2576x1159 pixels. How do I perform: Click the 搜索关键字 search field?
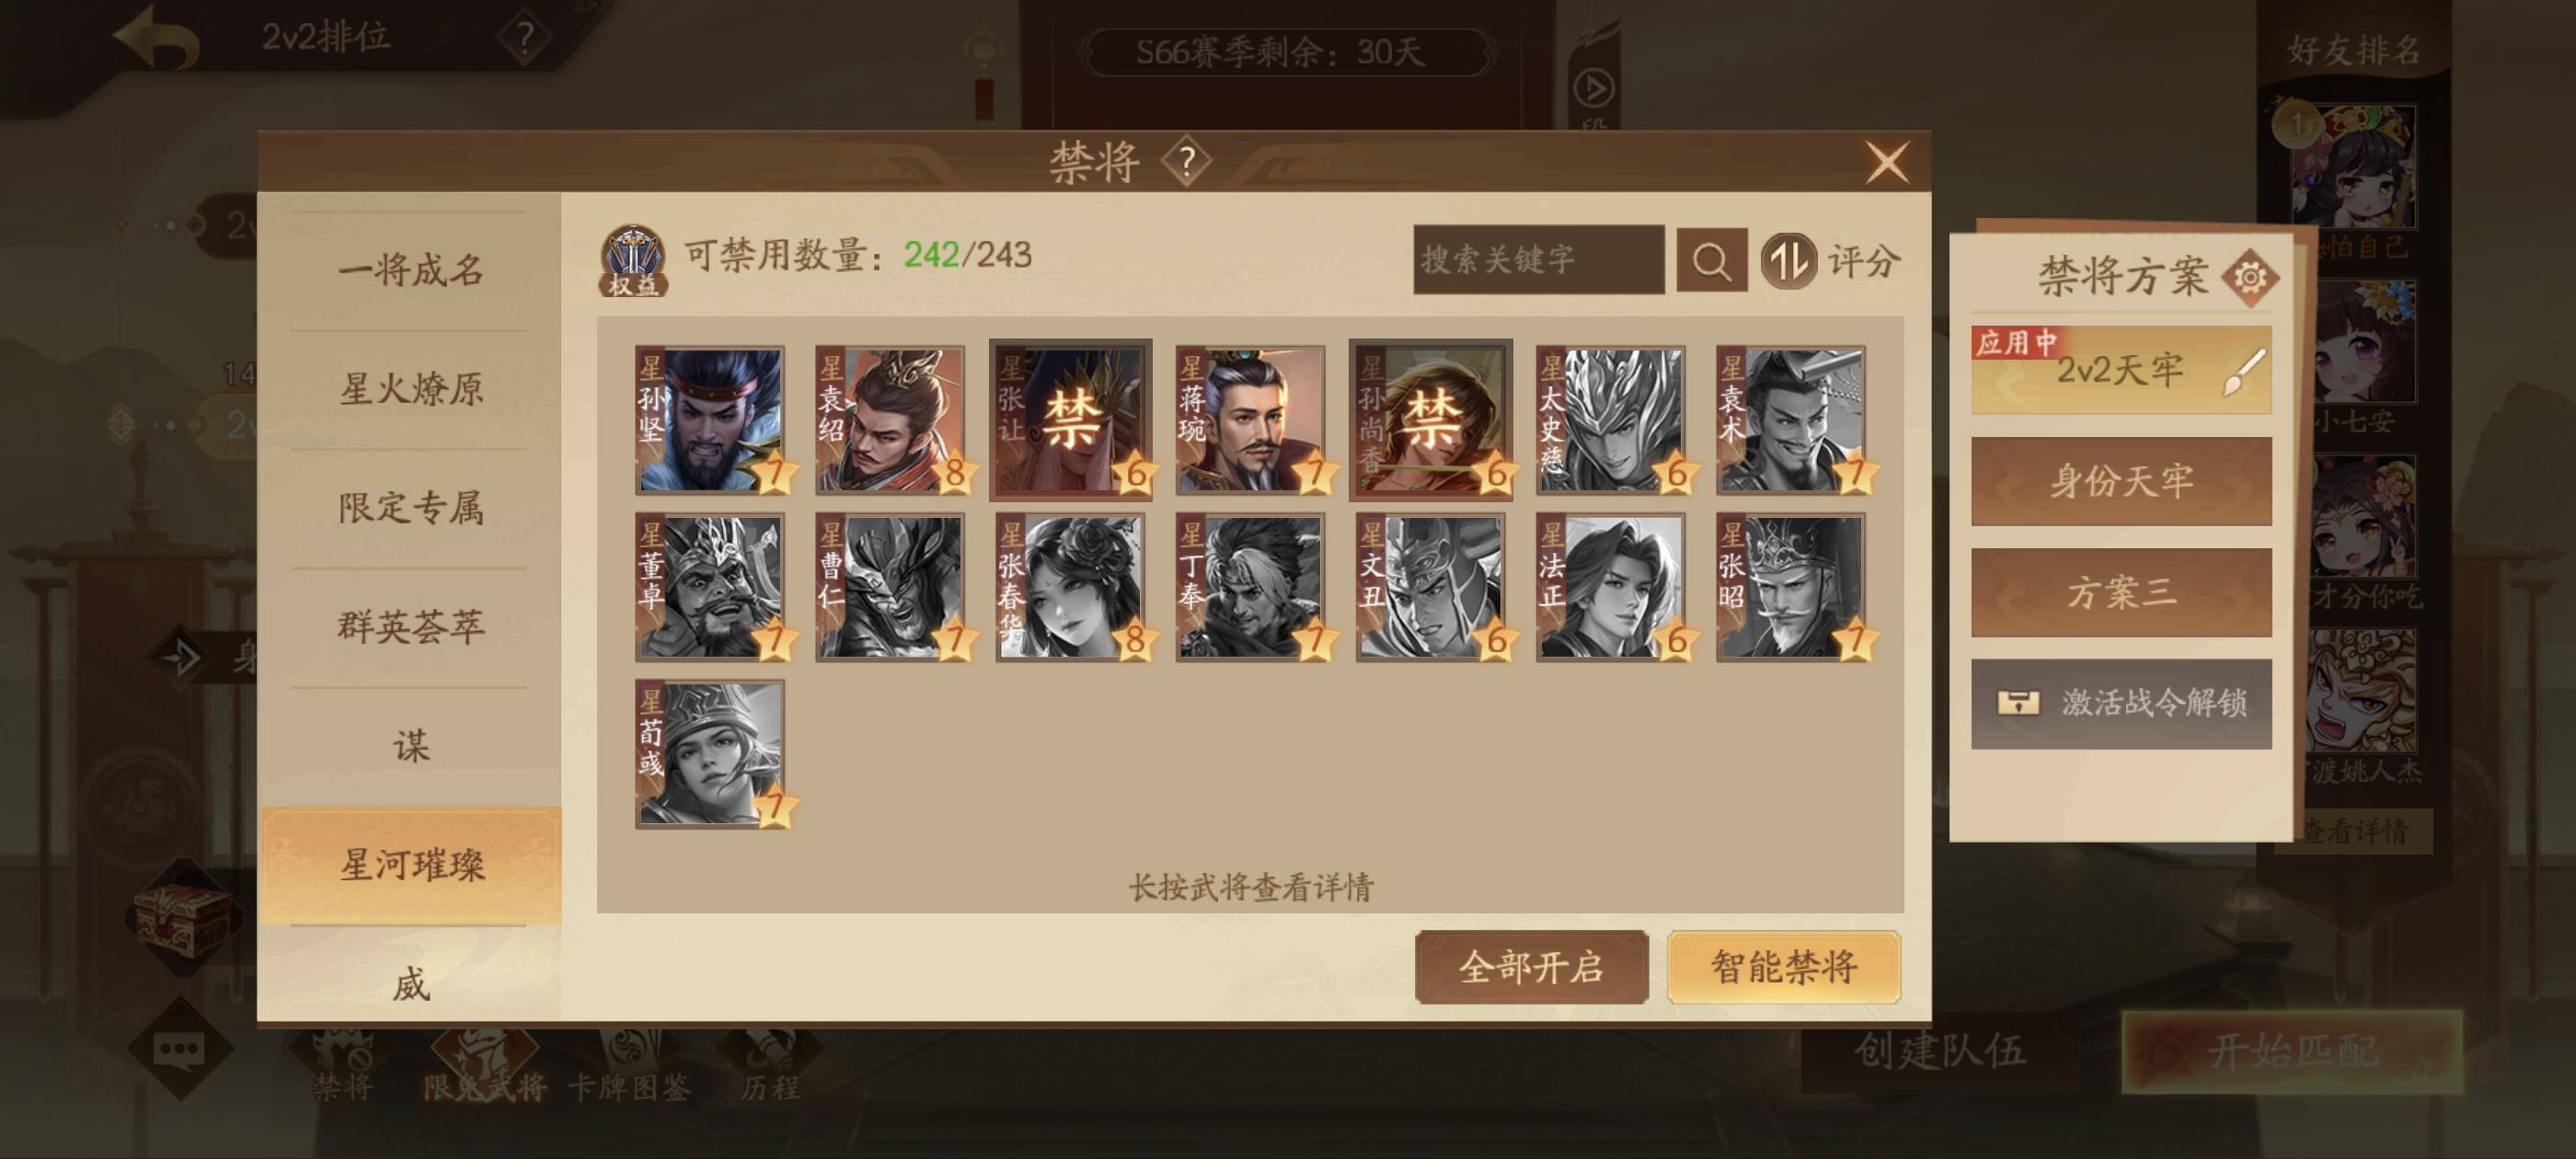tap(1538, 260)
